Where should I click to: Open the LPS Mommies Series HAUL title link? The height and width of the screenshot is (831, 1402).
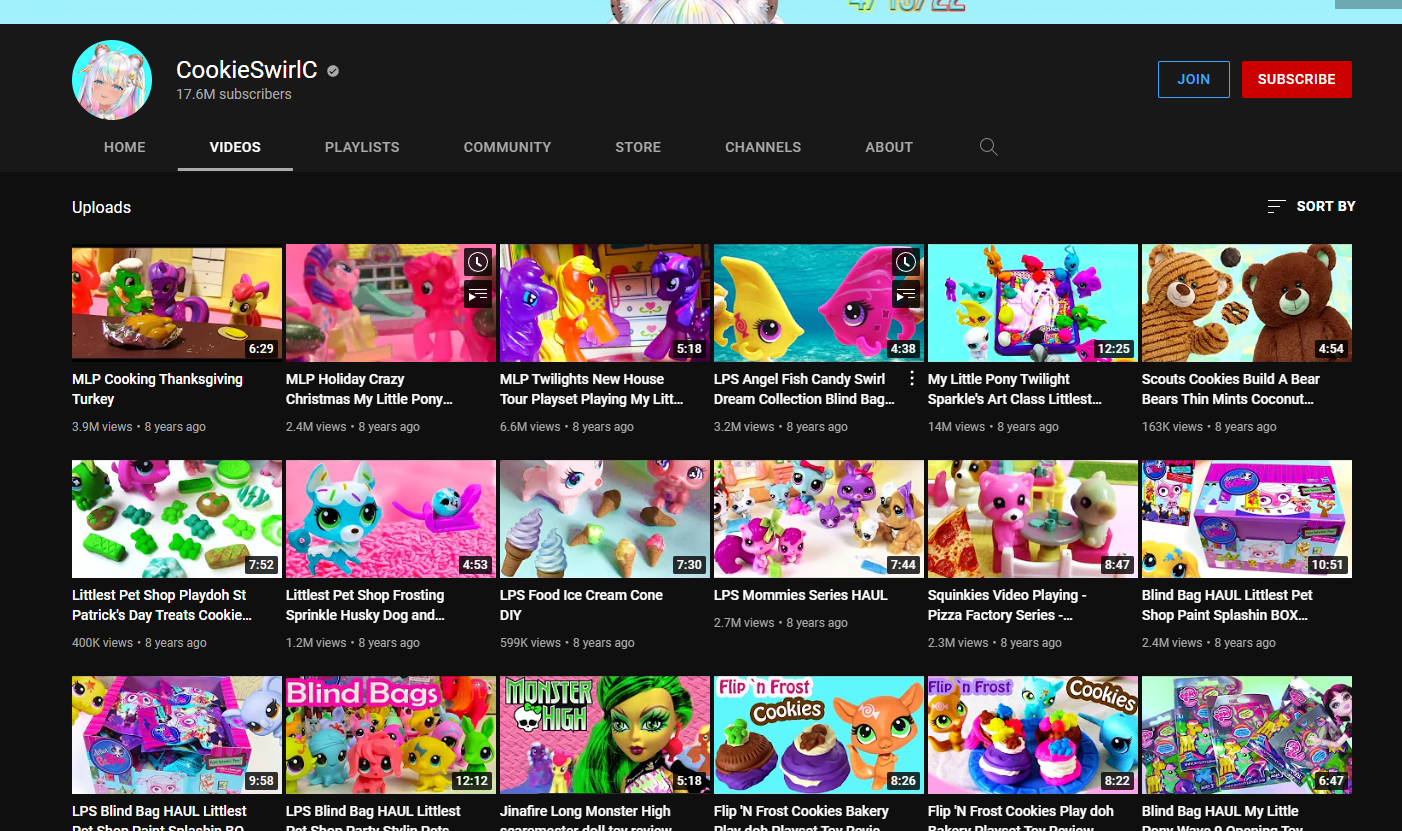point(800,595)
